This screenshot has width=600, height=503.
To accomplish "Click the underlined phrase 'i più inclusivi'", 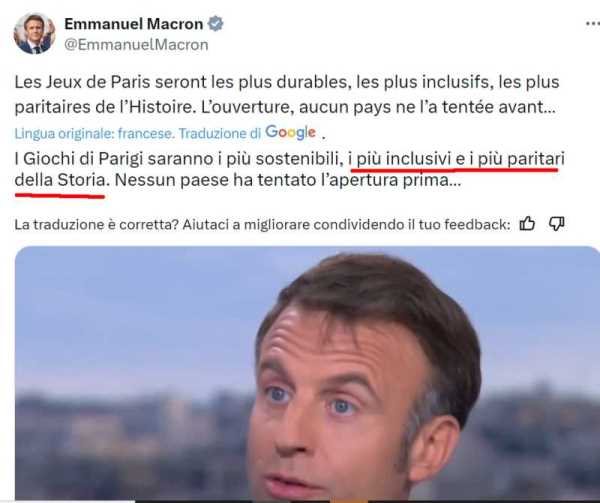I will click(x=400, y=159).
